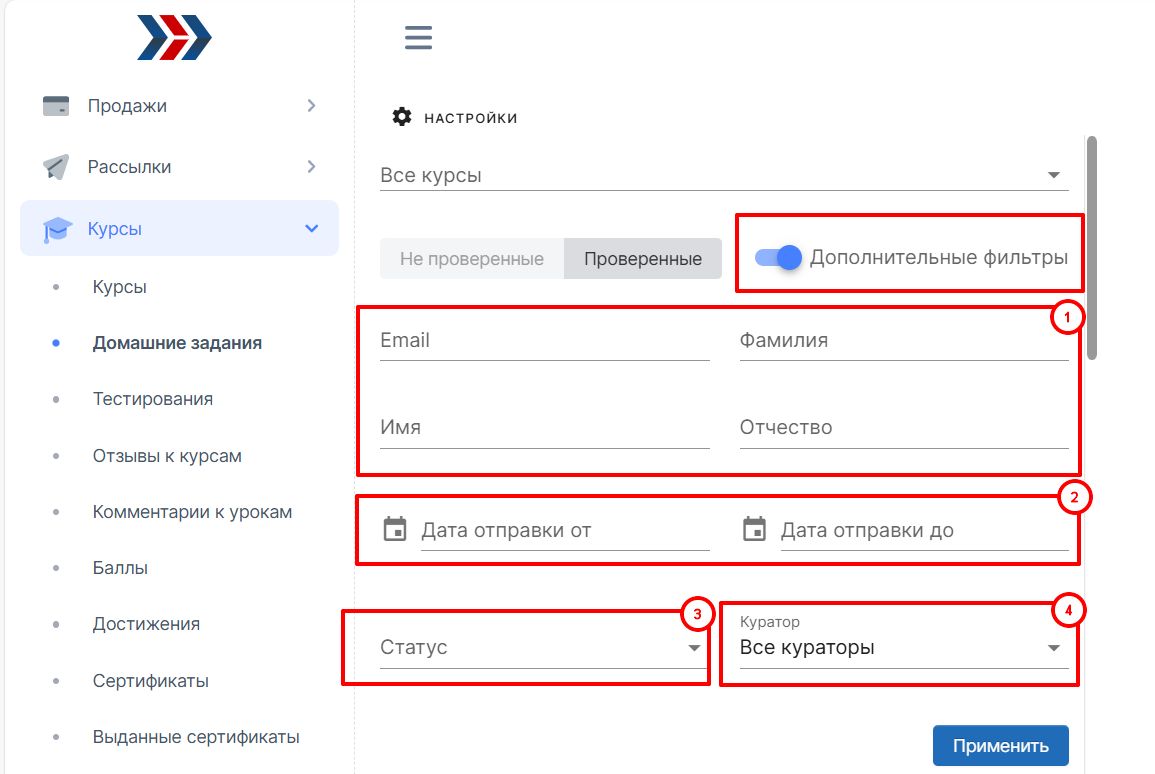This screenshot has width=1155, height=774.
Task: Click the Продажи card icon
Action: click(56, 106)
